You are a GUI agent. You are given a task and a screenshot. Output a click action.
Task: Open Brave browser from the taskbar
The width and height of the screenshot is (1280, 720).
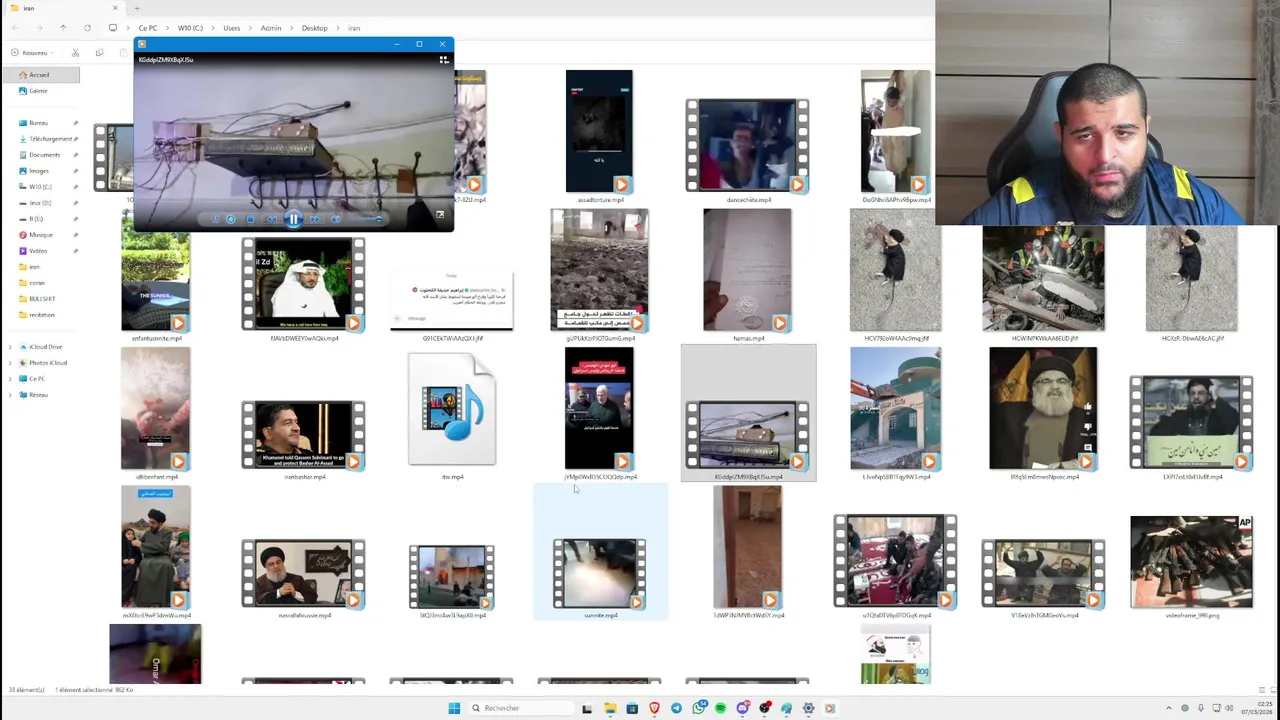click(x=654, y=708)
